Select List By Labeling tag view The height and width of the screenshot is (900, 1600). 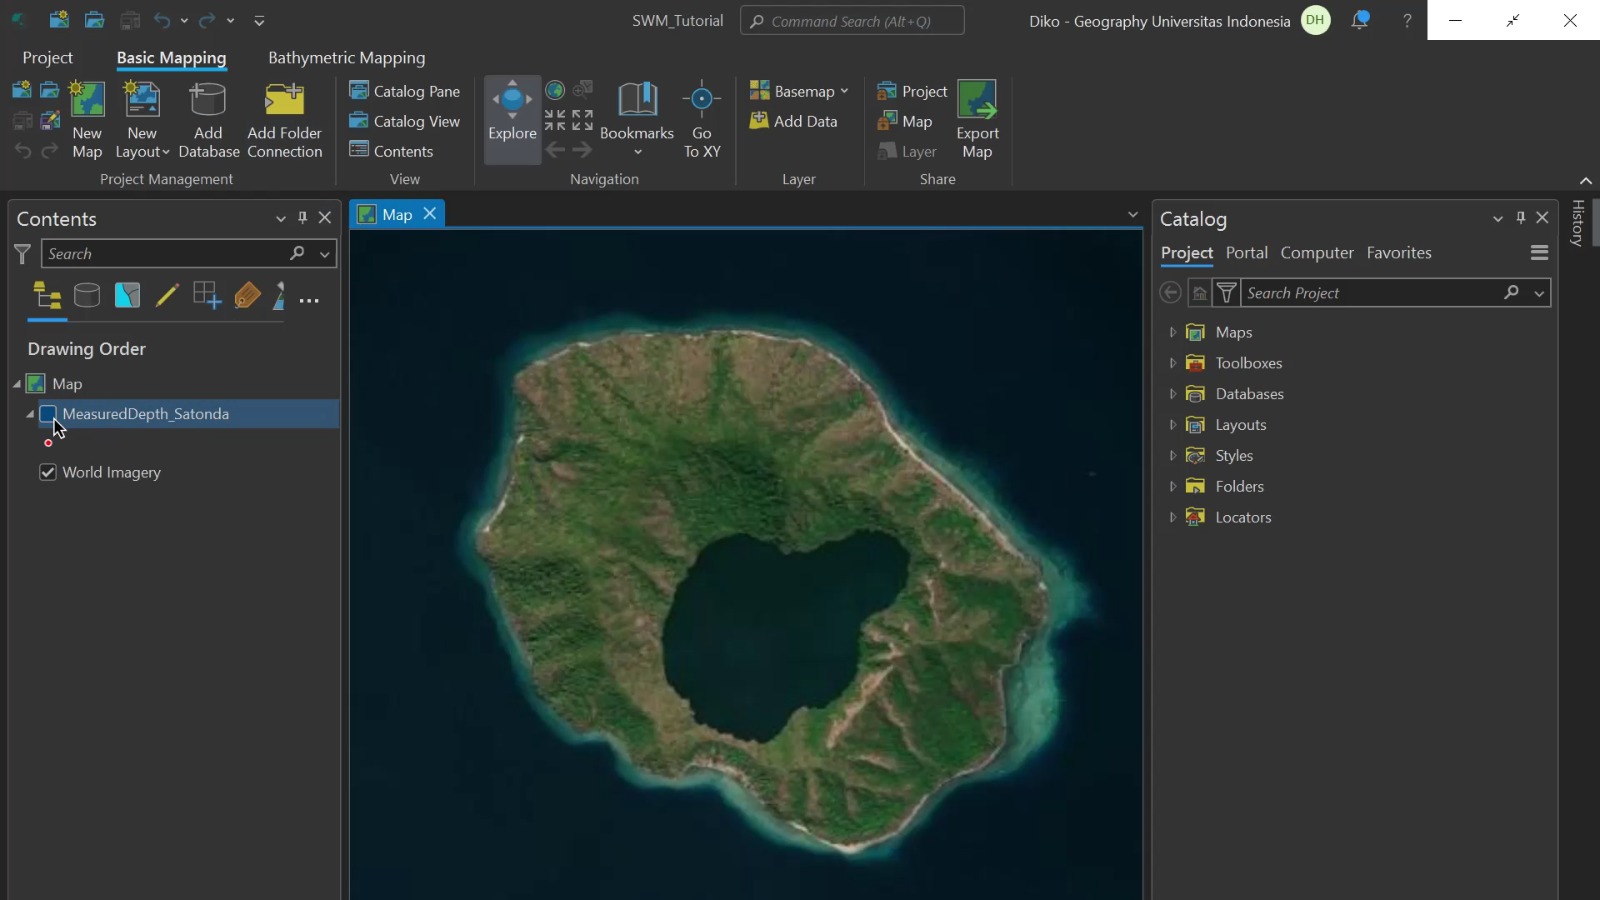pyautogui.click(x=247, y=296)
